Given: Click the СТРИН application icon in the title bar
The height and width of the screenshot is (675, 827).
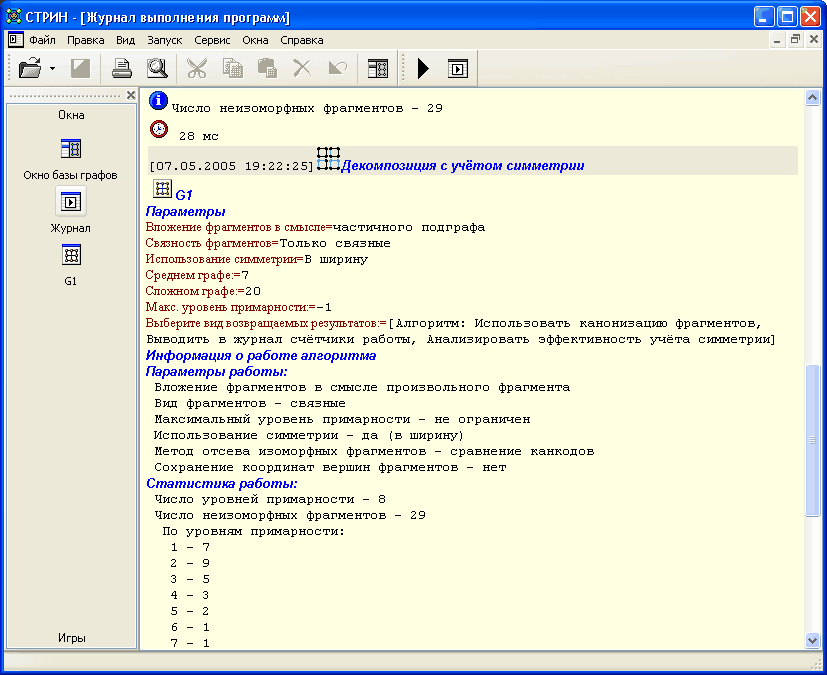Looking at the screenshot, I should click(x=14, y=17).
